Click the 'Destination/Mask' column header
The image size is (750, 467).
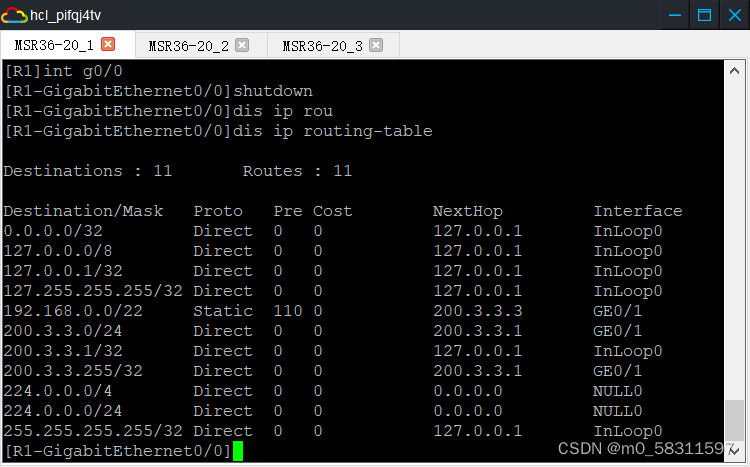[83, 211]
